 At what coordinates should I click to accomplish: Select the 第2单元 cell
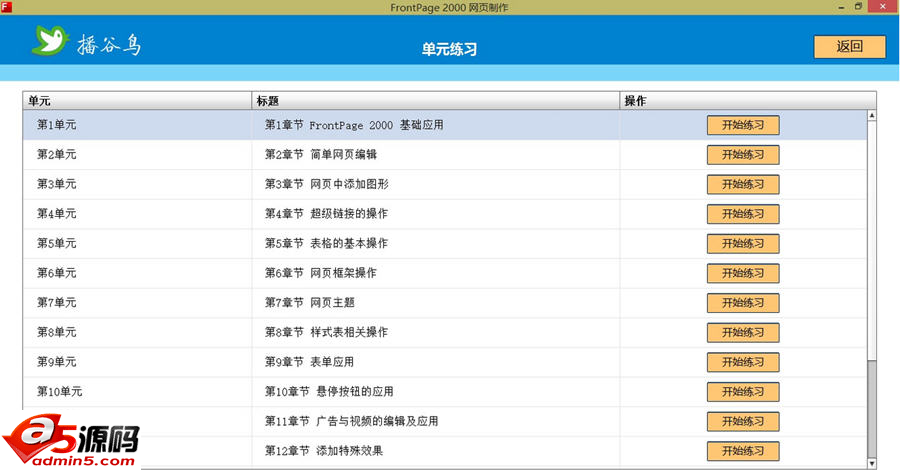tap(137, 155)
